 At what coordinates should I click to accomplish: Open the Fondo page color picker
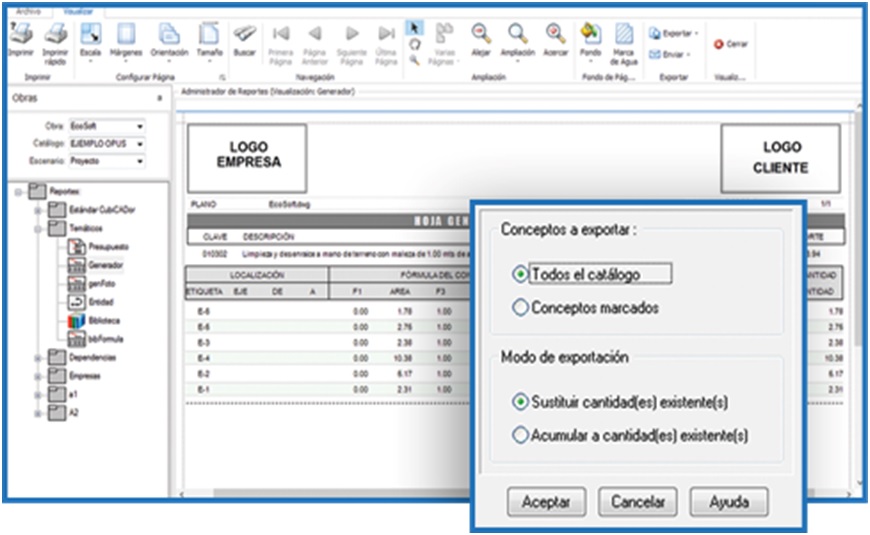(x=591, y=35)
